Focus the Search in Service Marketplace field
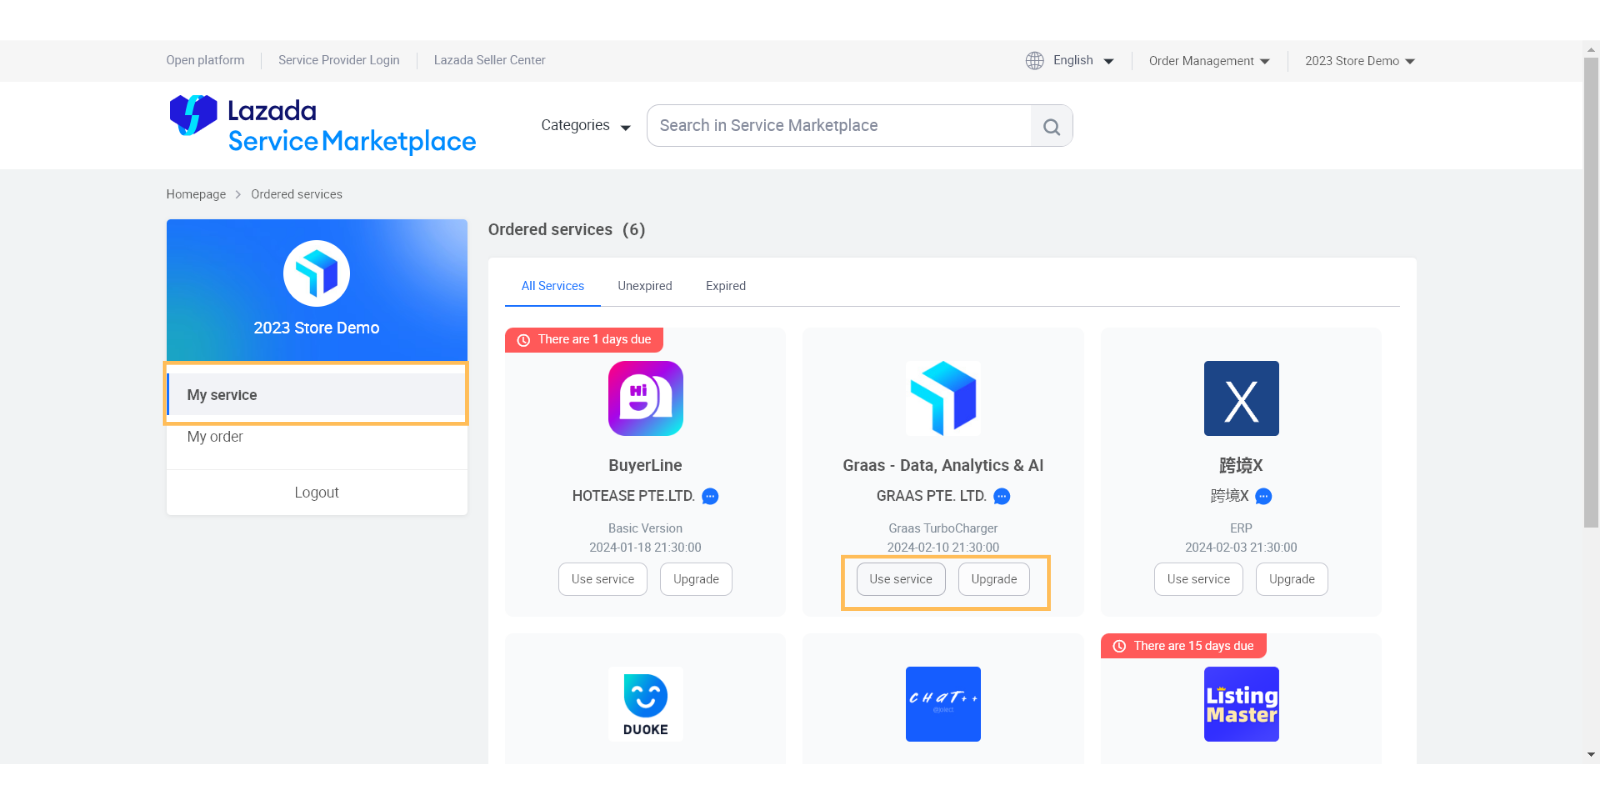The width and height of the screenshot is (1600, 800). (839, 125)
